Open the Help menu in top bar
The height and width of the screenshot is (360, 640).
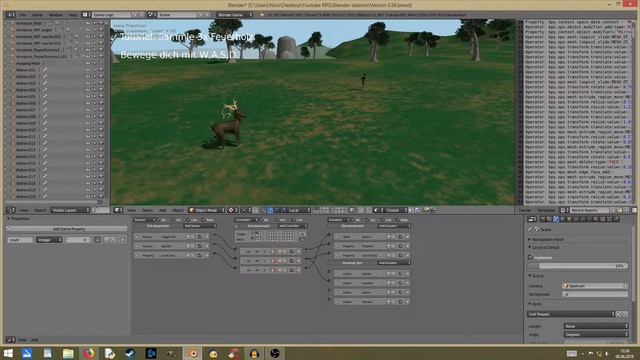[x=73, y=15]
